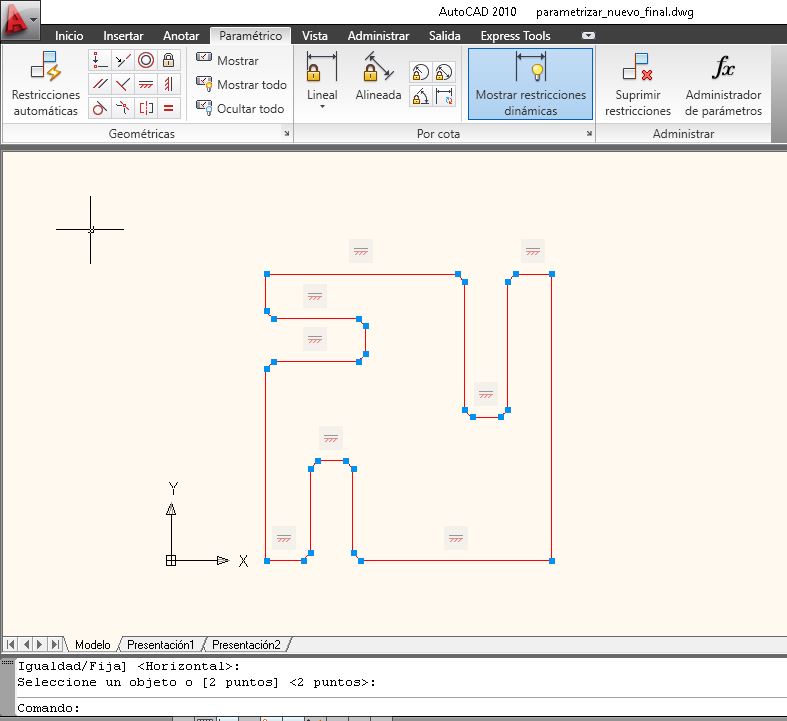Select the Modelo layout tab
787x721 pixels.
coord(92,644)
